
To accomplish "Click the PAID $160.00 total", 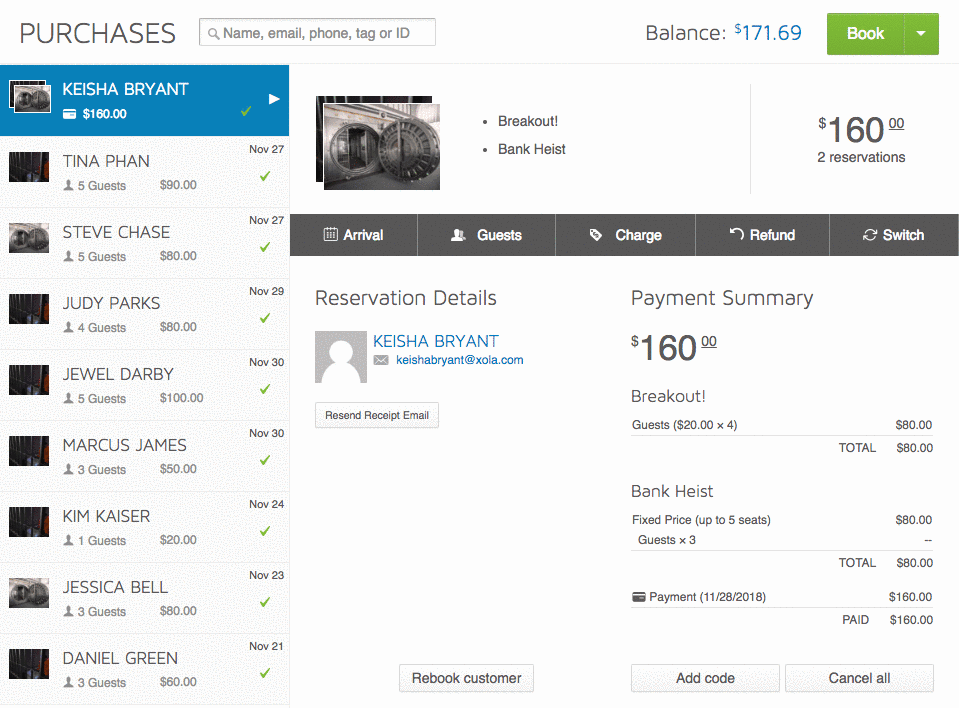I will (x=887, y=620).
